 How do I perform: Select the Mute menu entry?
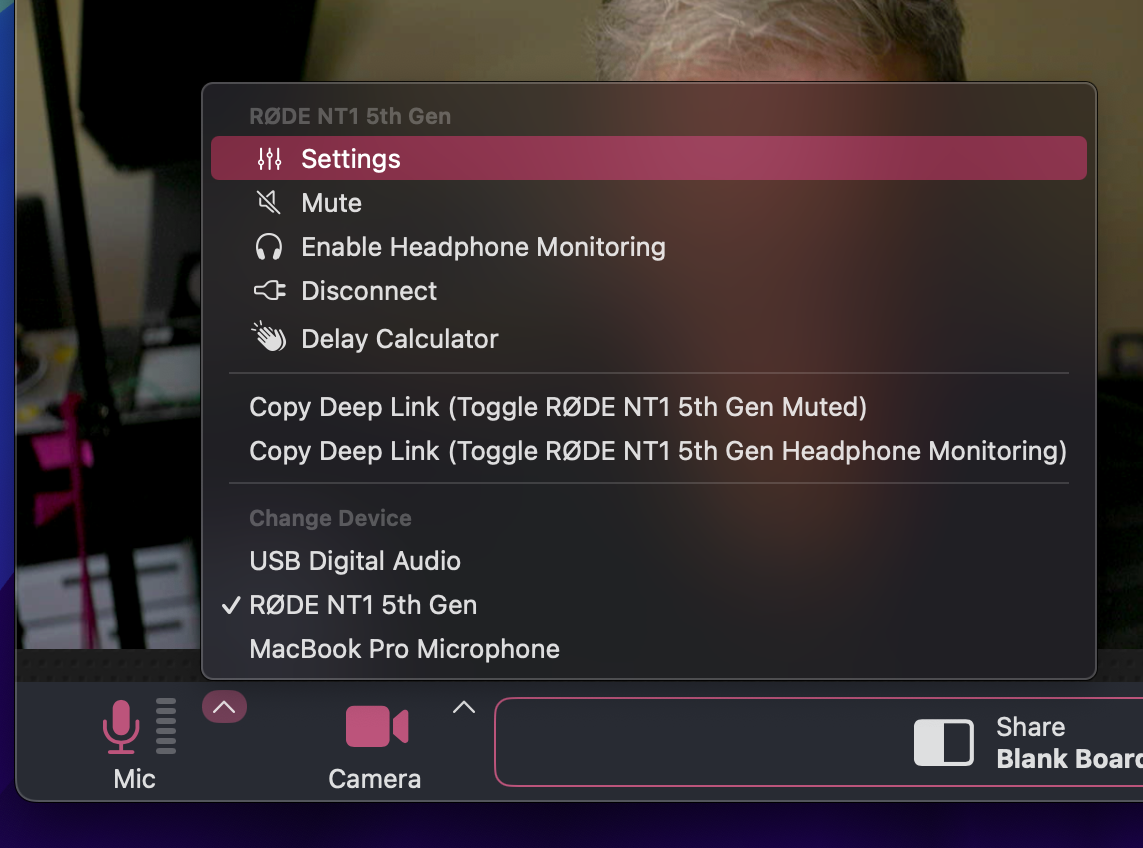(x=649, y=203)
